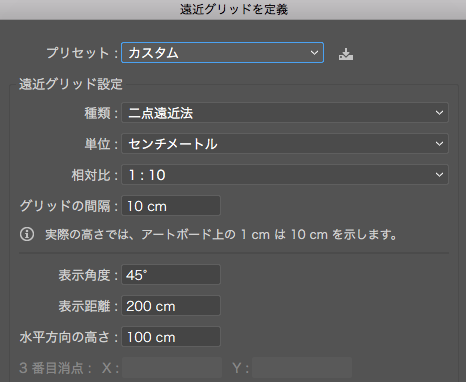This screenshot has height=382, width=466.
Task: Open the 相対比 dropdown showing 1 : 10
Action: click(285, 175)
